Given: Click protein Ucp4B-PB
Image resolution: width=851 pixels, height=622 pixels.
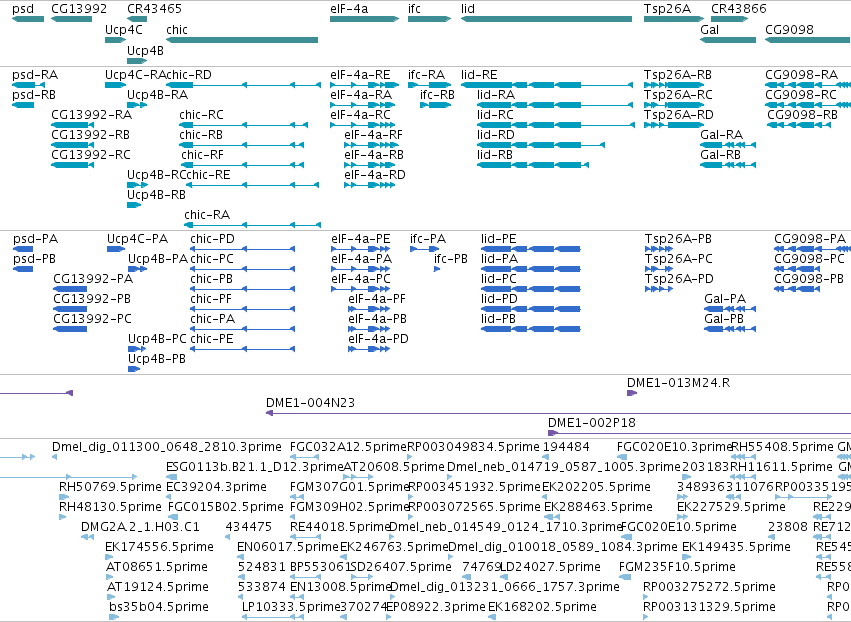Looking at the screenshot, I should pyautogui.click(x=134, y=369).
